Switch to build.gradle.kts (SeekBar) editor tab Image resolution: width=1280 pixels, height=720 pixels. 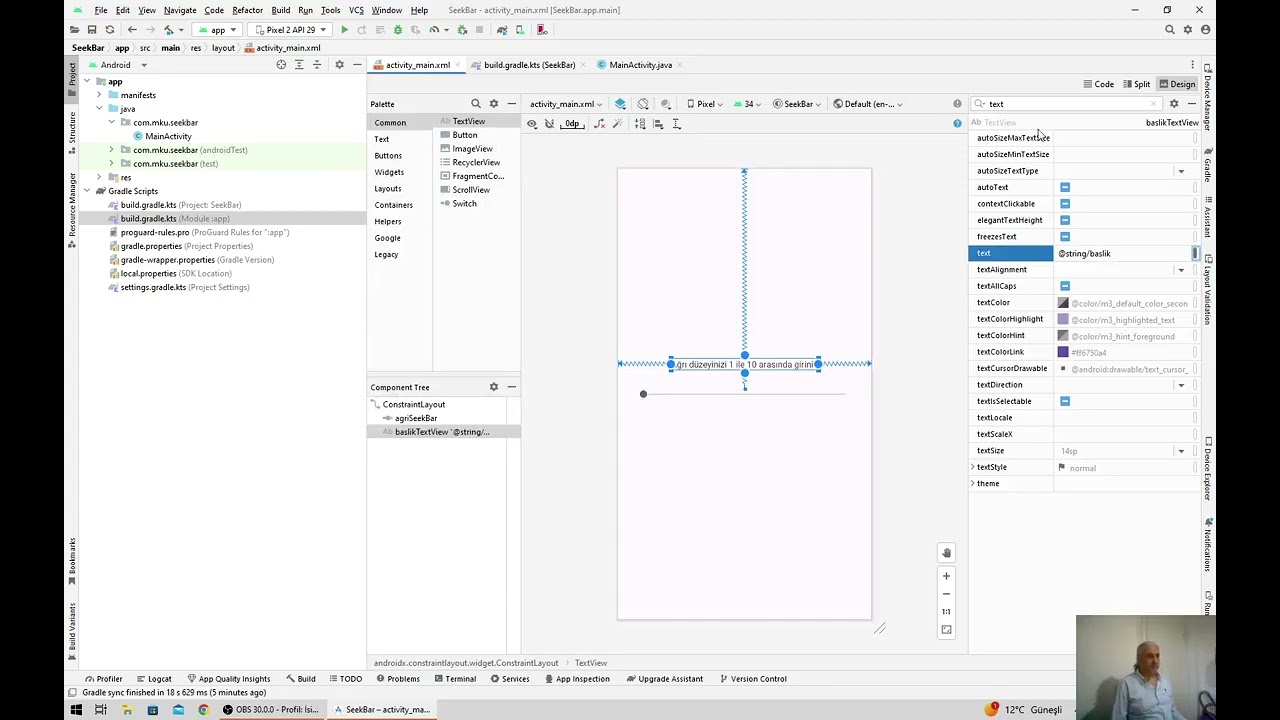[x=529, y=65]
